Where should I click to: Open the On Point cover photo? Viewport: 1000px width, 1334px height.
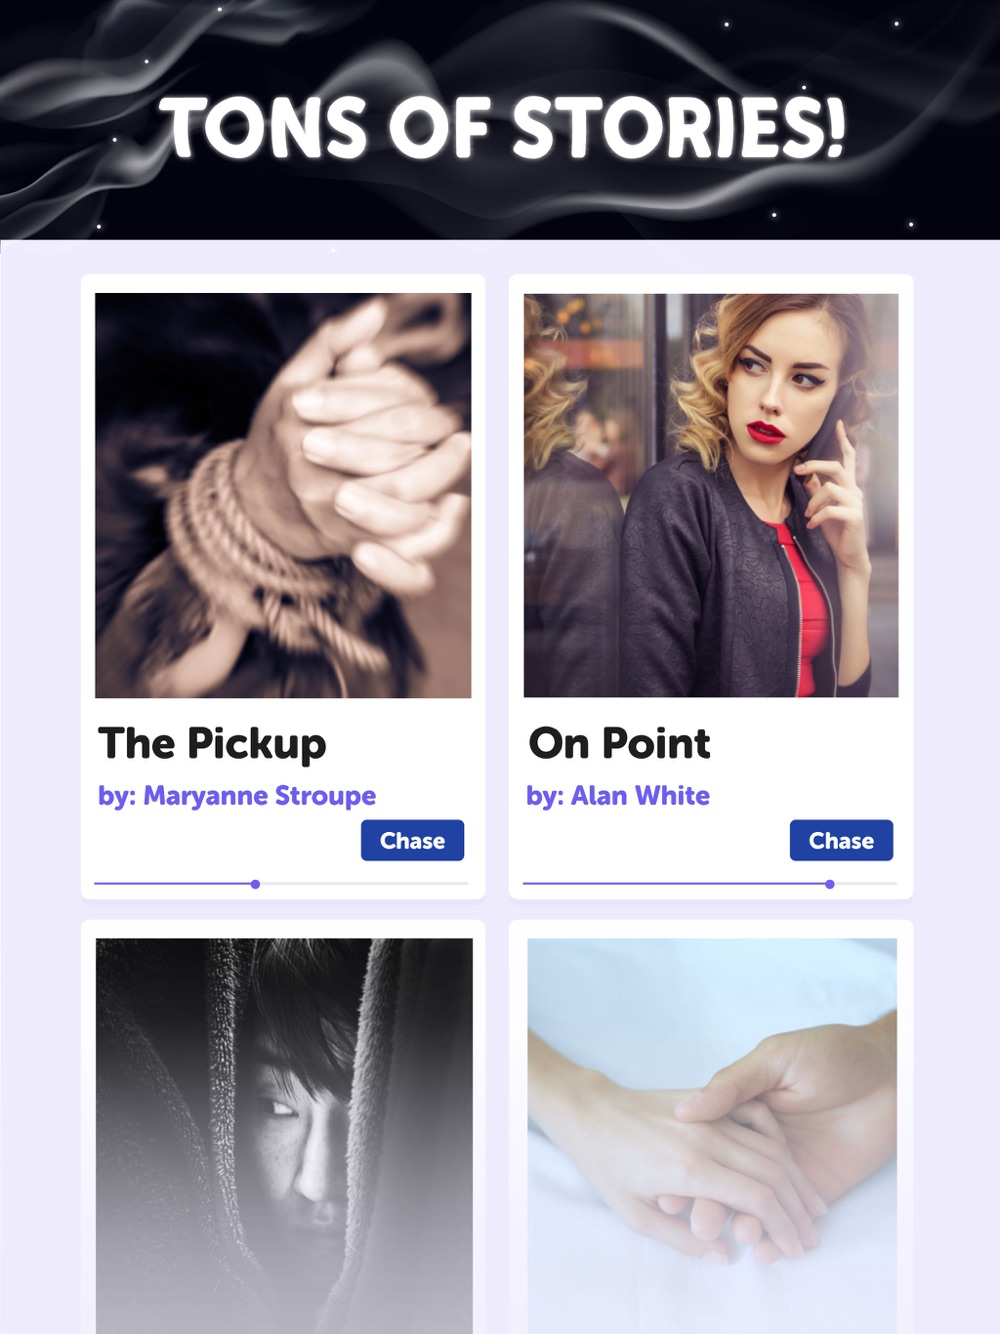click(x=711, y=495)
